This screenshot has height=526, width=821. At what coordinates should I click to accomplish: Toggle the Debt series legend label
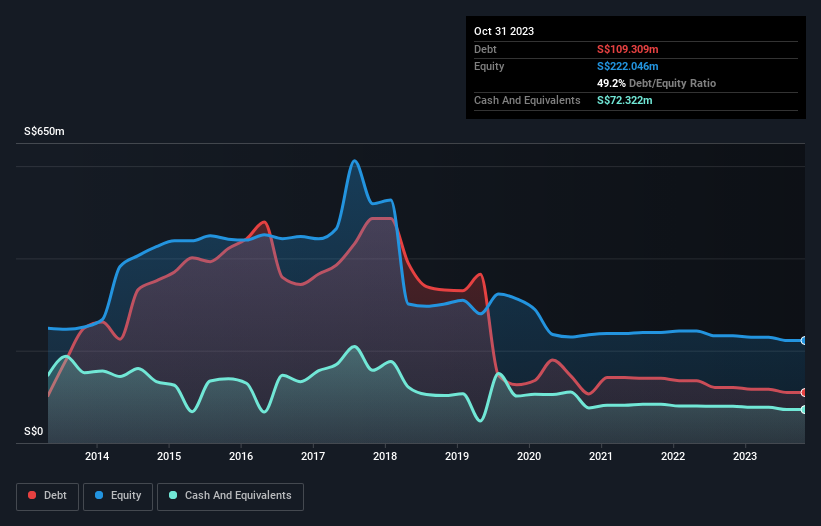(x=57, y=495)
